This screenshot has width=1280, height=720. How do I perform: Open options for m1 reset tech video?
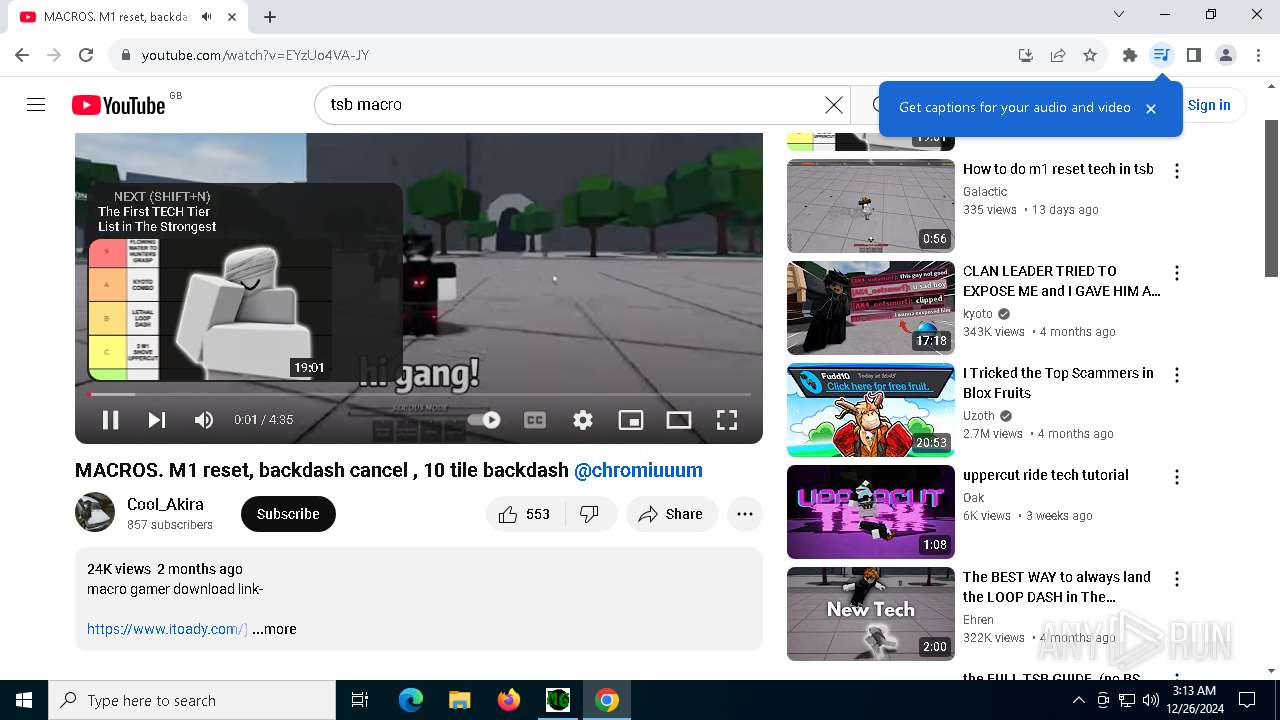click(x=1177, y=171)
